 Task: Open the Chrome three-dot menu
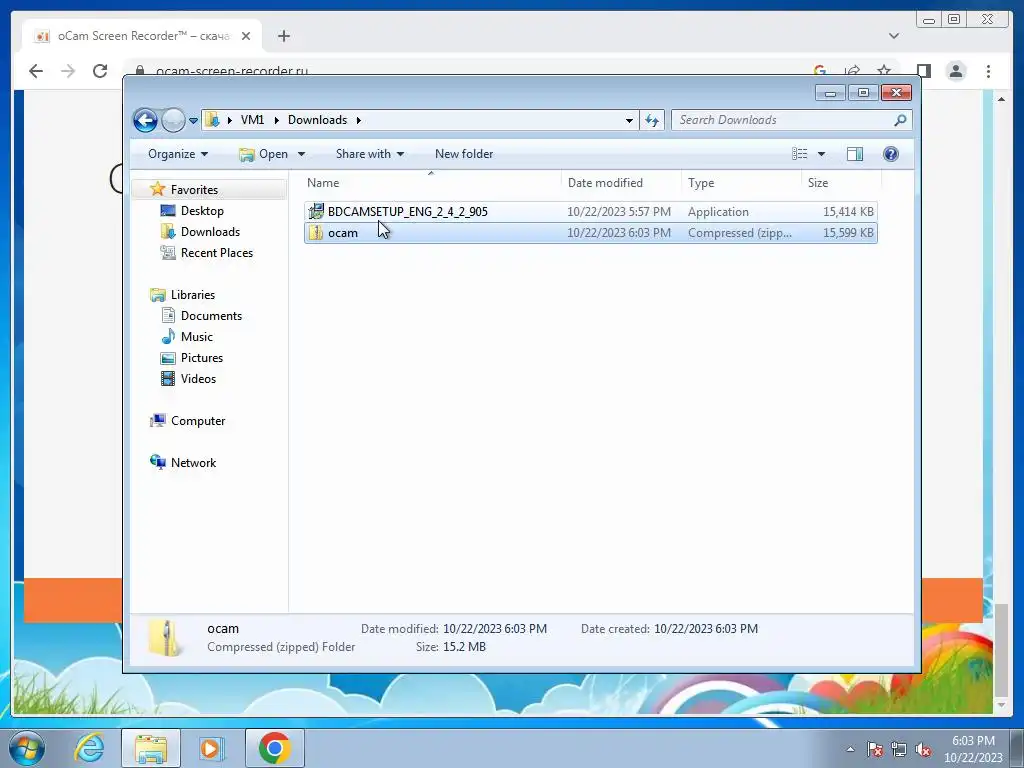[989, 71]
